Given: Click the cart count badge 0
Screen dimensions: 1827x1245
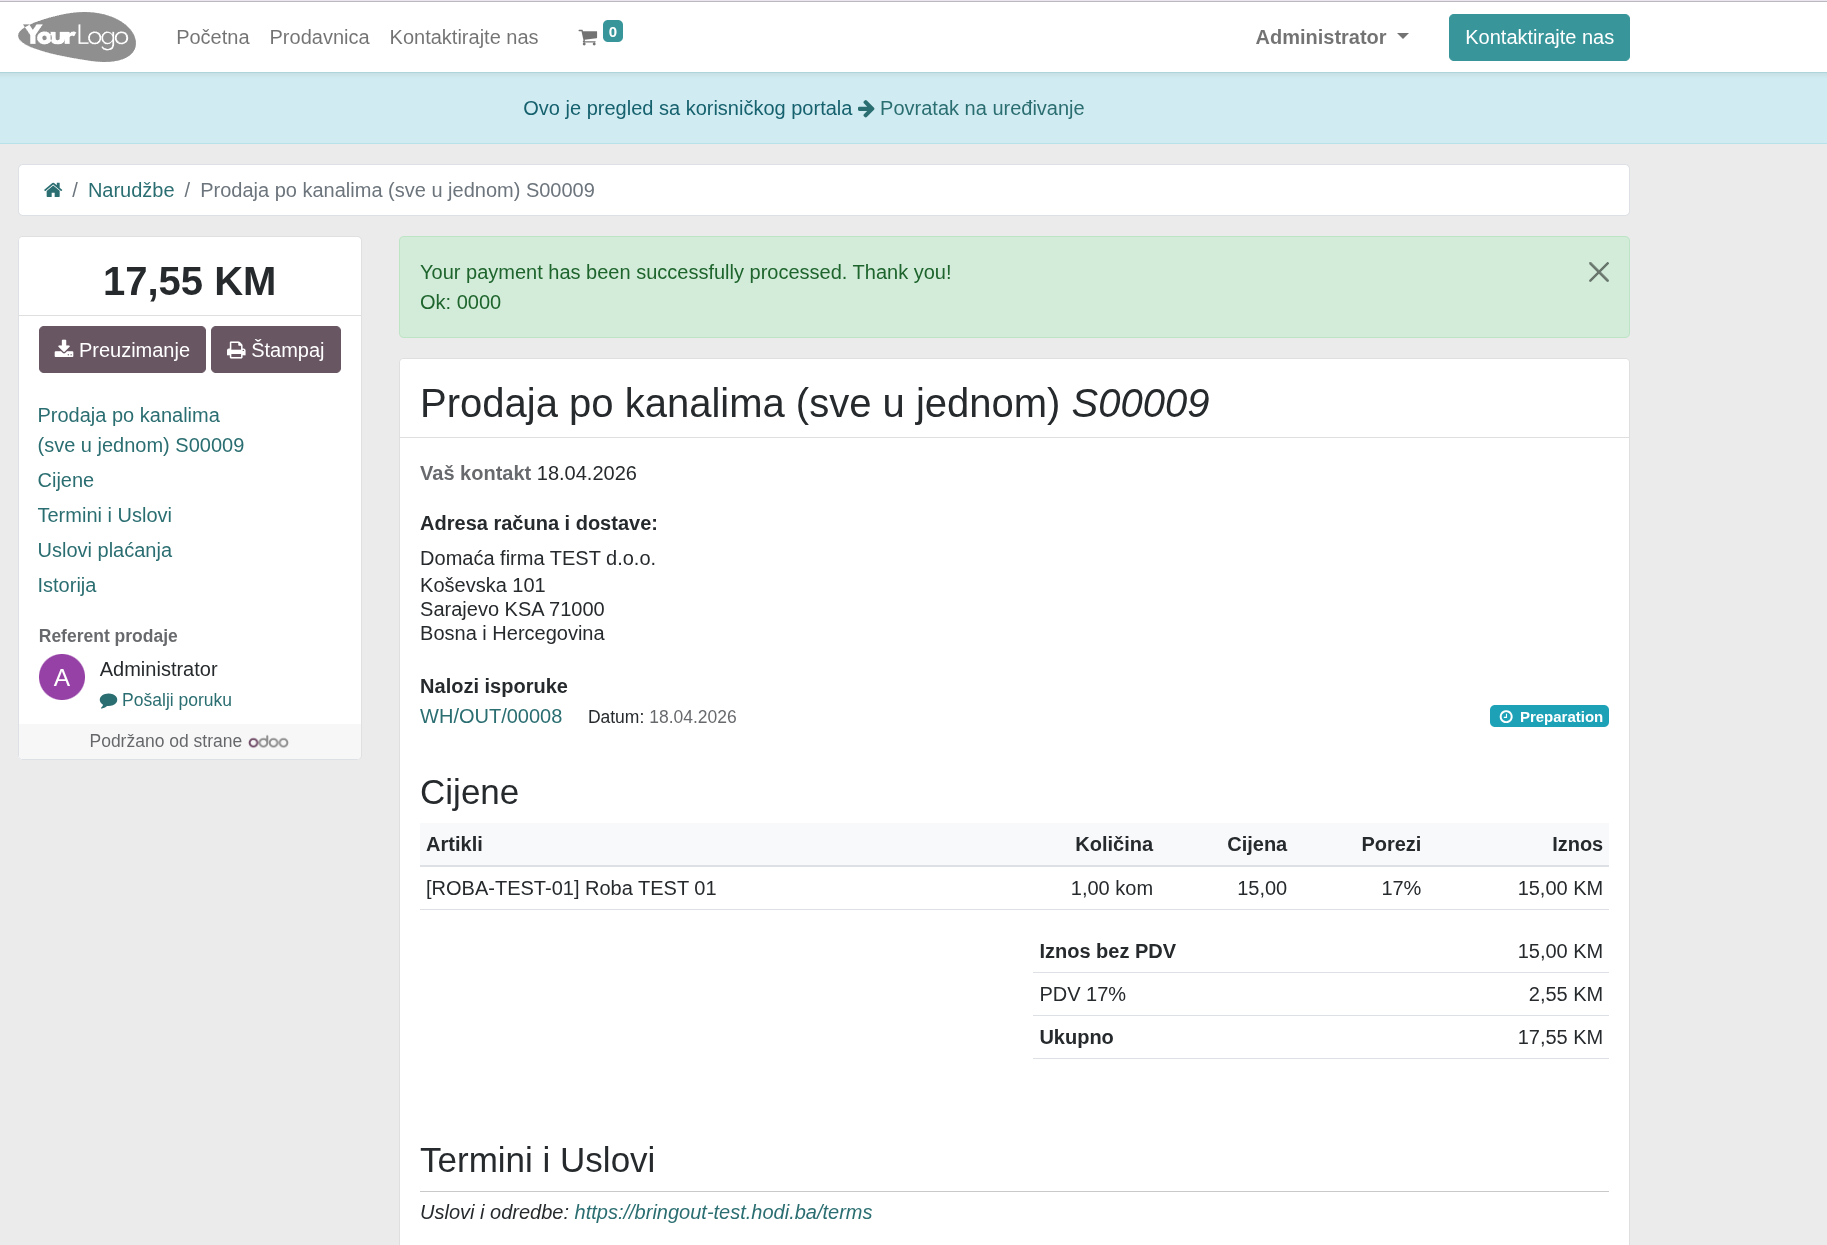Looking at the screenshot, I should pyautogui.click(x=613, y=32).
